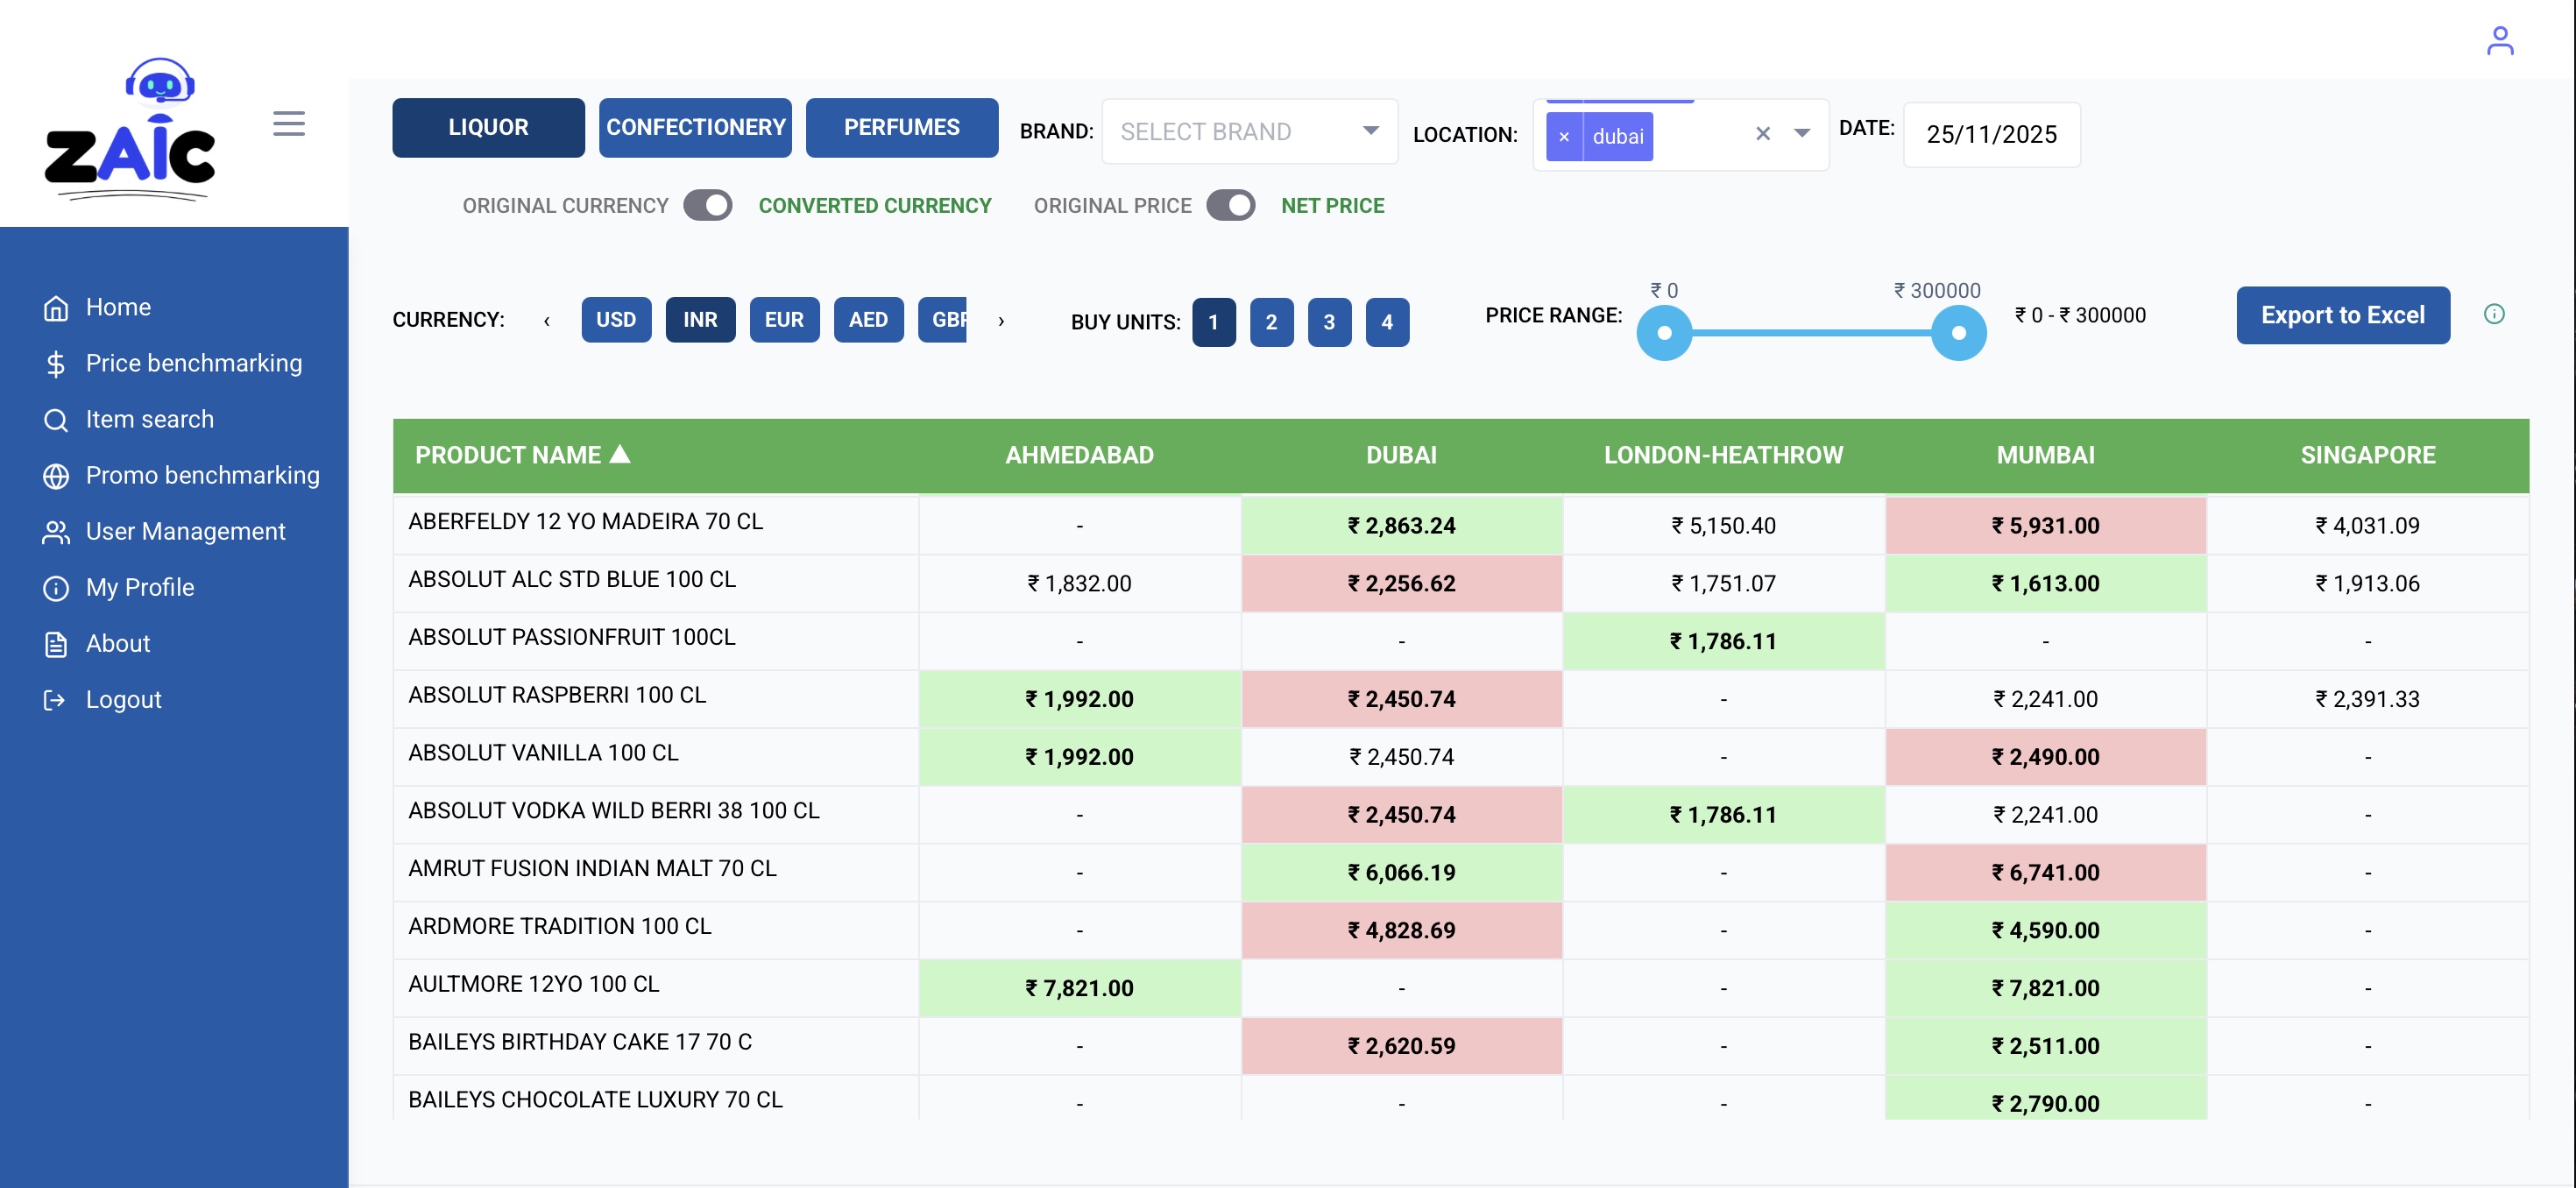Click the date input field

pyautogui.click(x=1990, y=134)
